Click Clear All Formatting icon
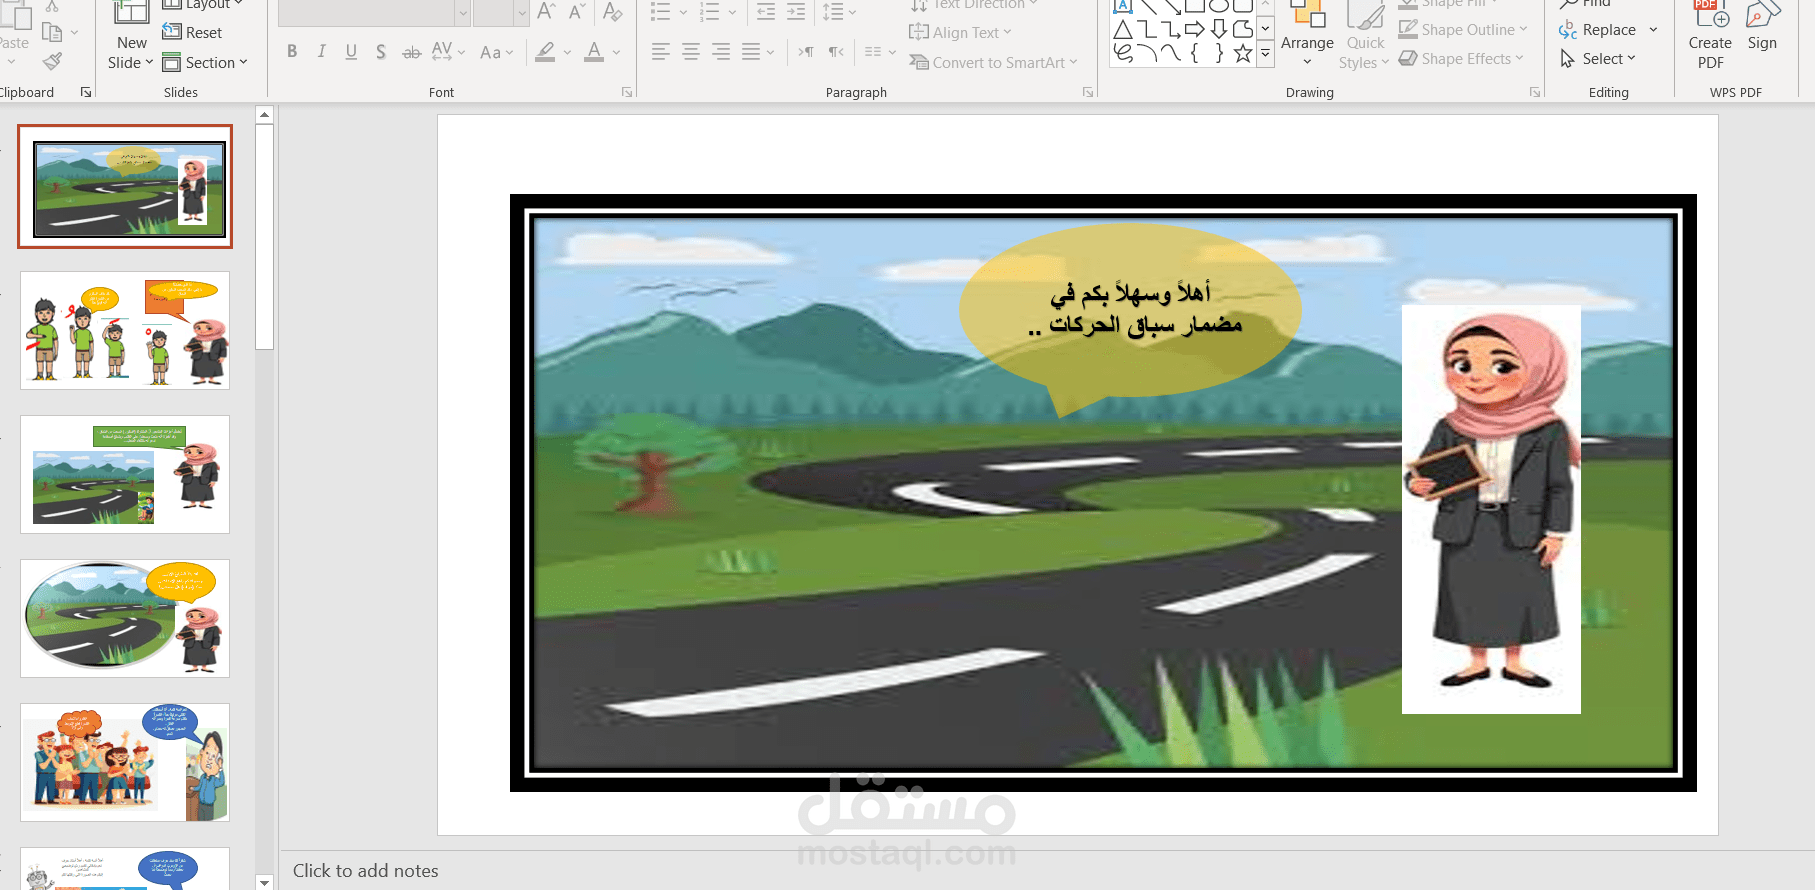Viewport: 1815px width, 890px height. pyautogui.click(x=613, y=12)
